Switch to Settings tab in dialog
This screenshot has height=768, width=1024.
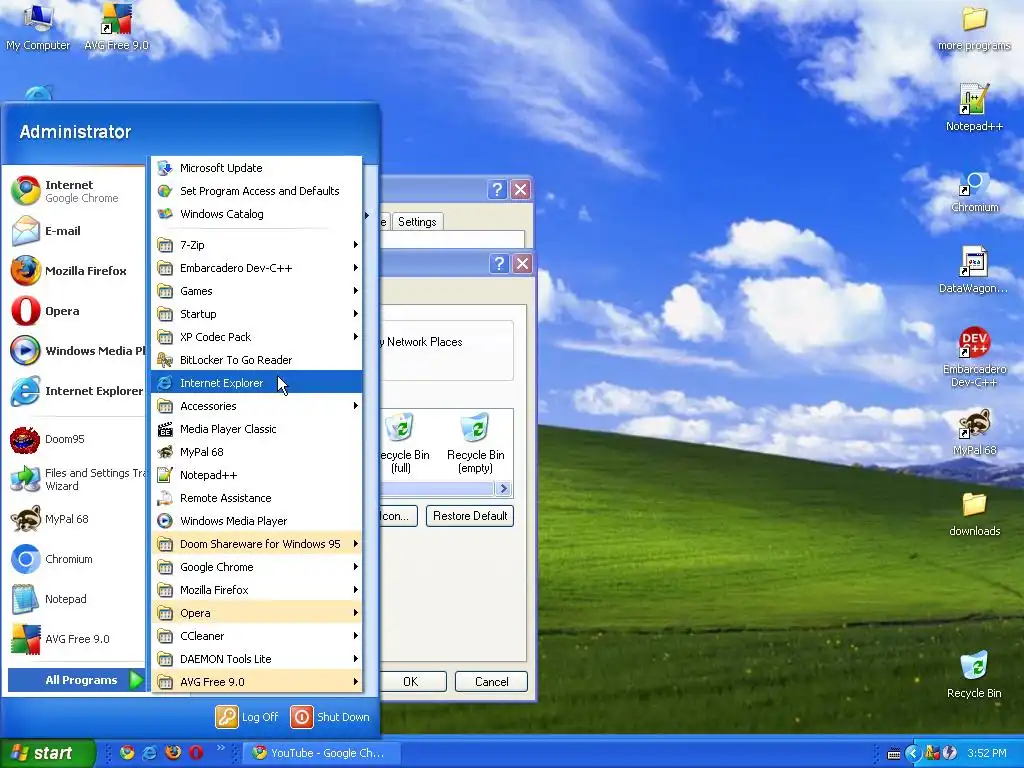tap(417, 222)
